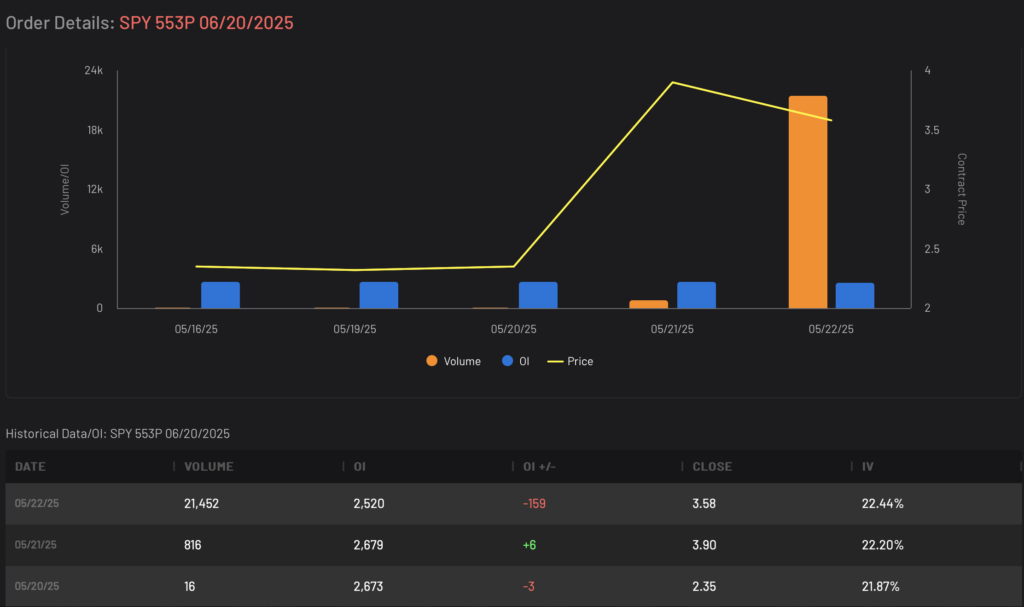1024x607 pixels.
Task: Click the IV value 22.20%
Action: [882, 545]
